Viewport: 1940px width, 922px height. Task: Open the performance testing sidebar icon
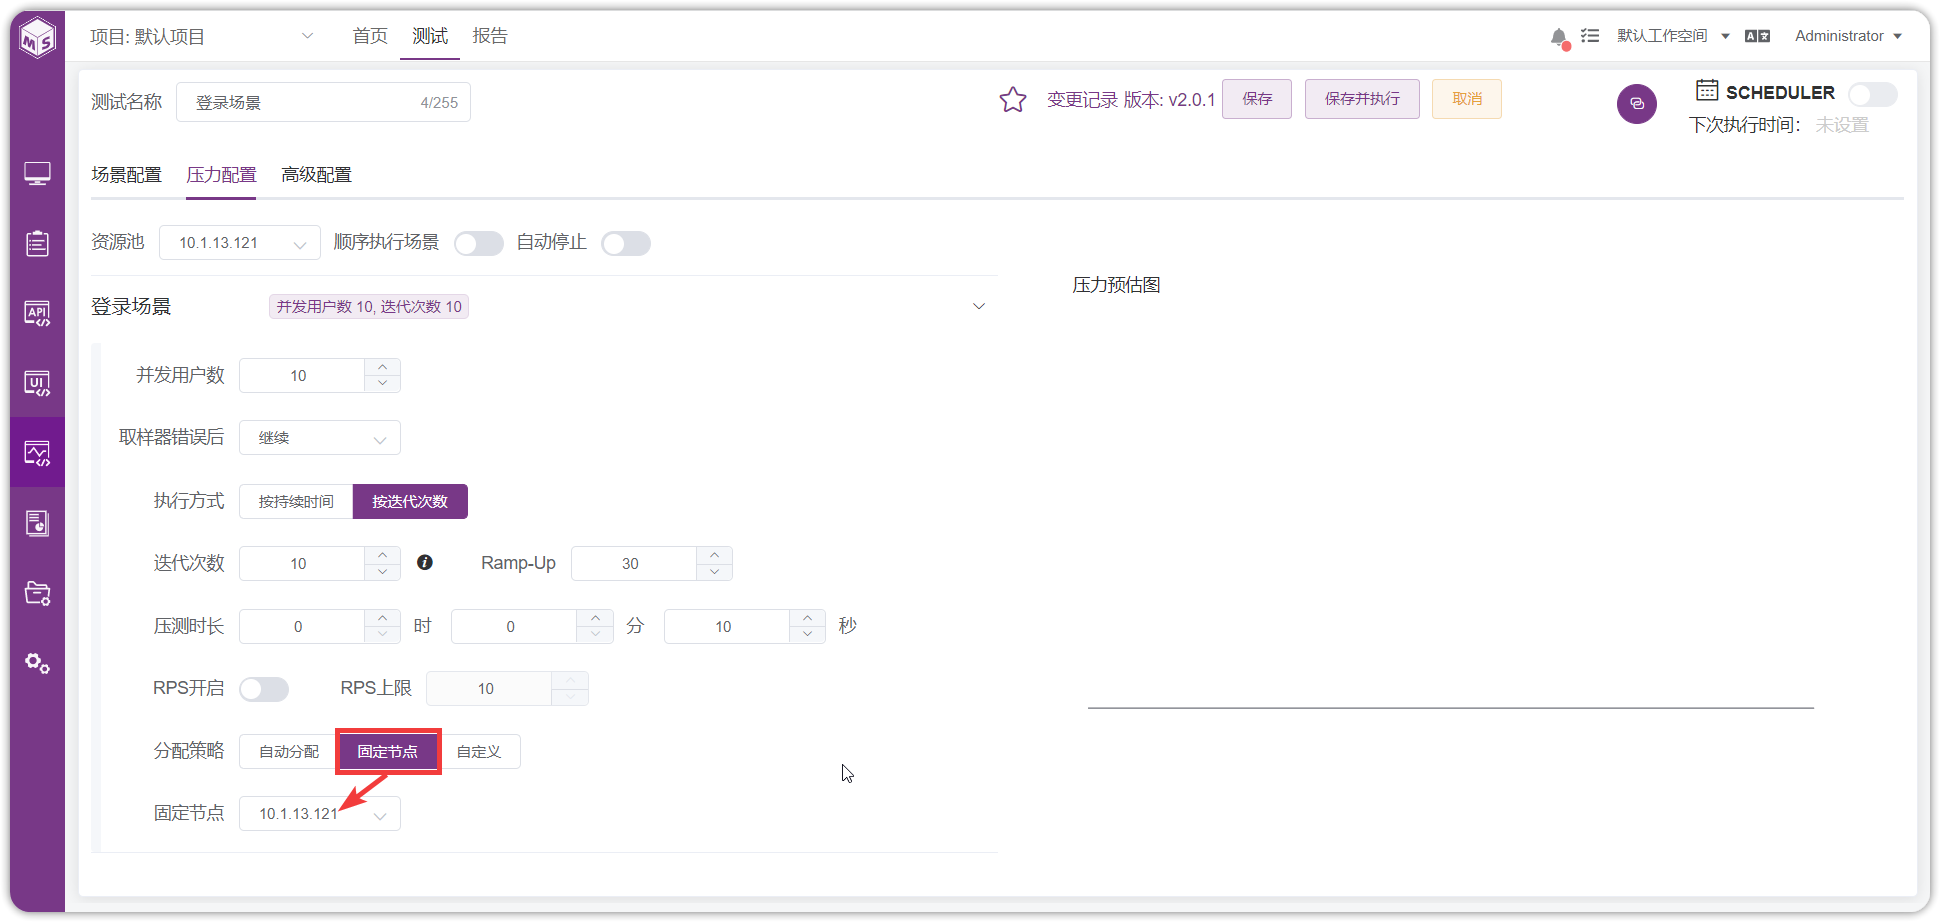[37, 453]
